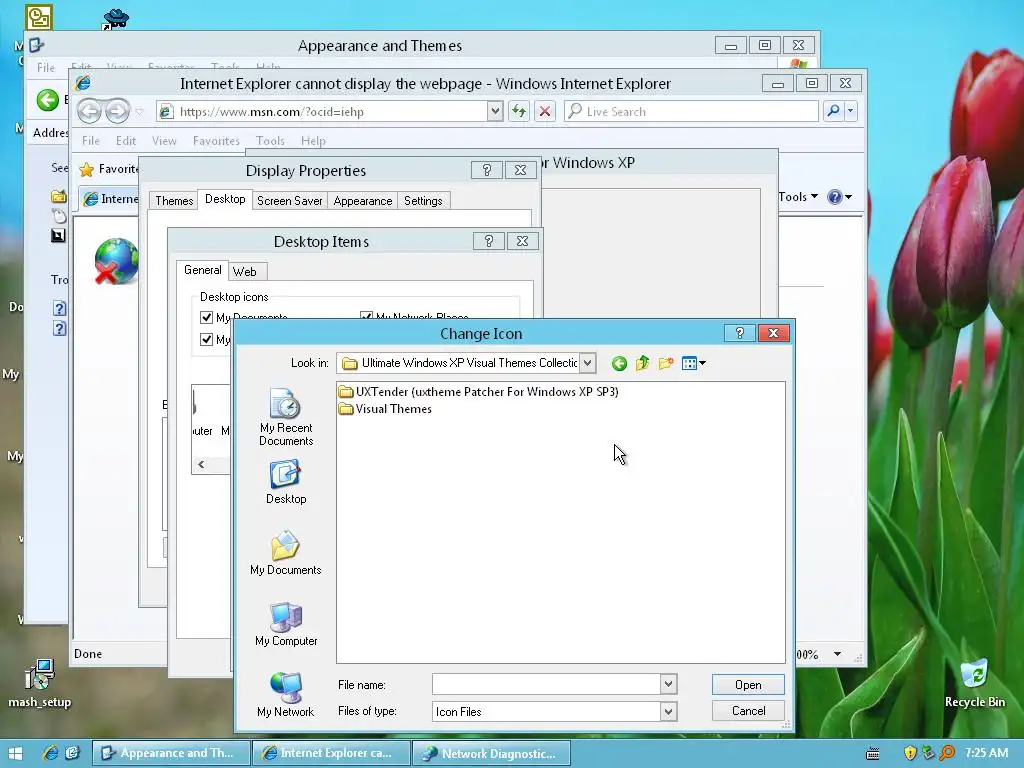Open the Appearance tab in Display Properties
This screenshot has width=1024, height=768.
point(362,200)
